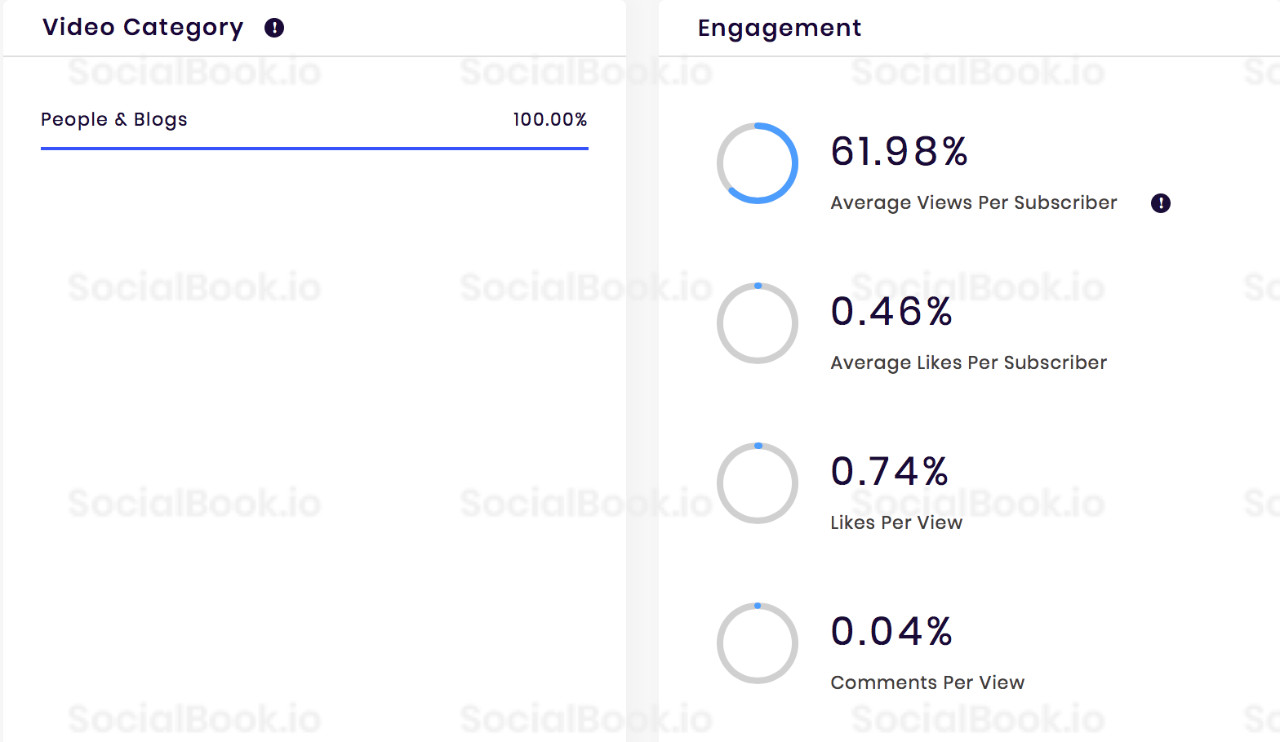The height and width of the screenshot is (742, 1280).
Task: Click the Video Category info icon
Action: [x=274, y=28]
